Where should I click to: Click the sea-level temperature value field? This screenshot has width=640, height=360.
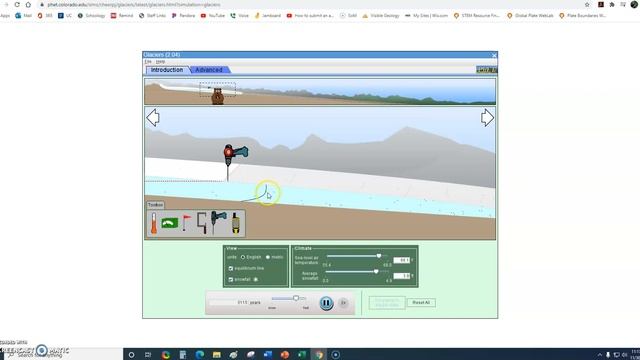pos(402,260)
